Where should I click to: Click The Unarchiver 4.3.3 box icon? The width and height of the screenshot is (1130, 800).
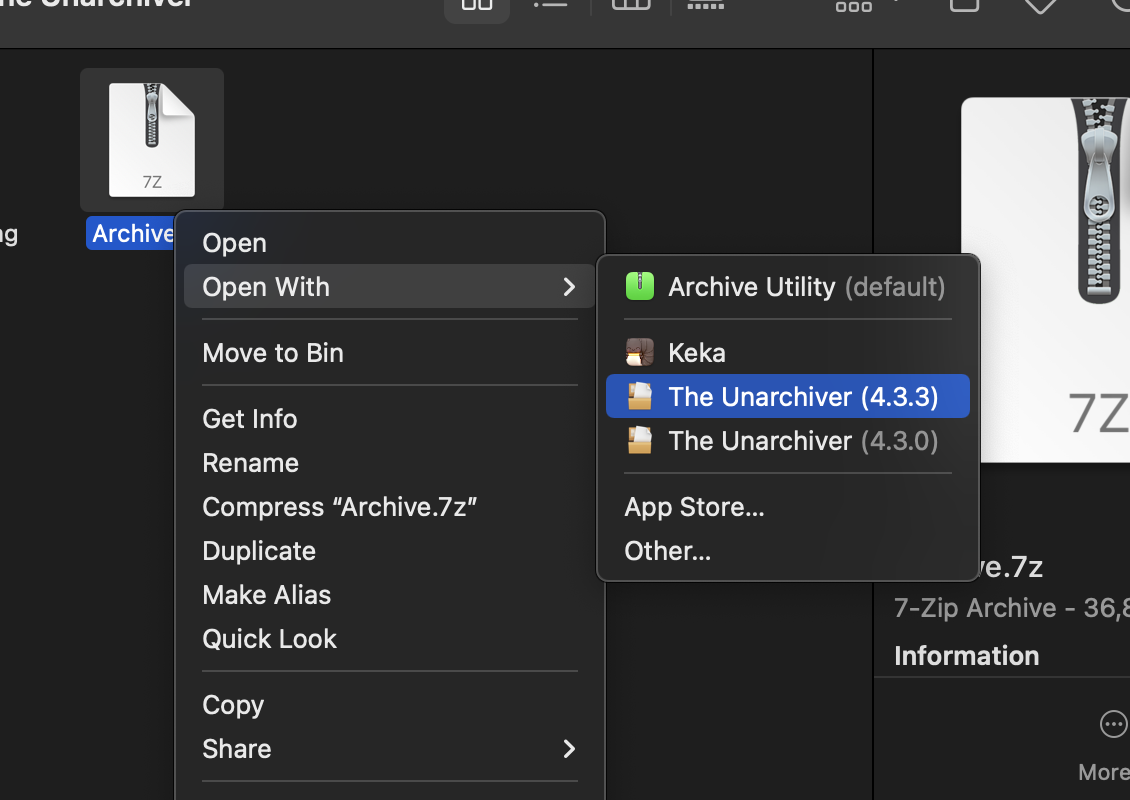click(639, 396)
